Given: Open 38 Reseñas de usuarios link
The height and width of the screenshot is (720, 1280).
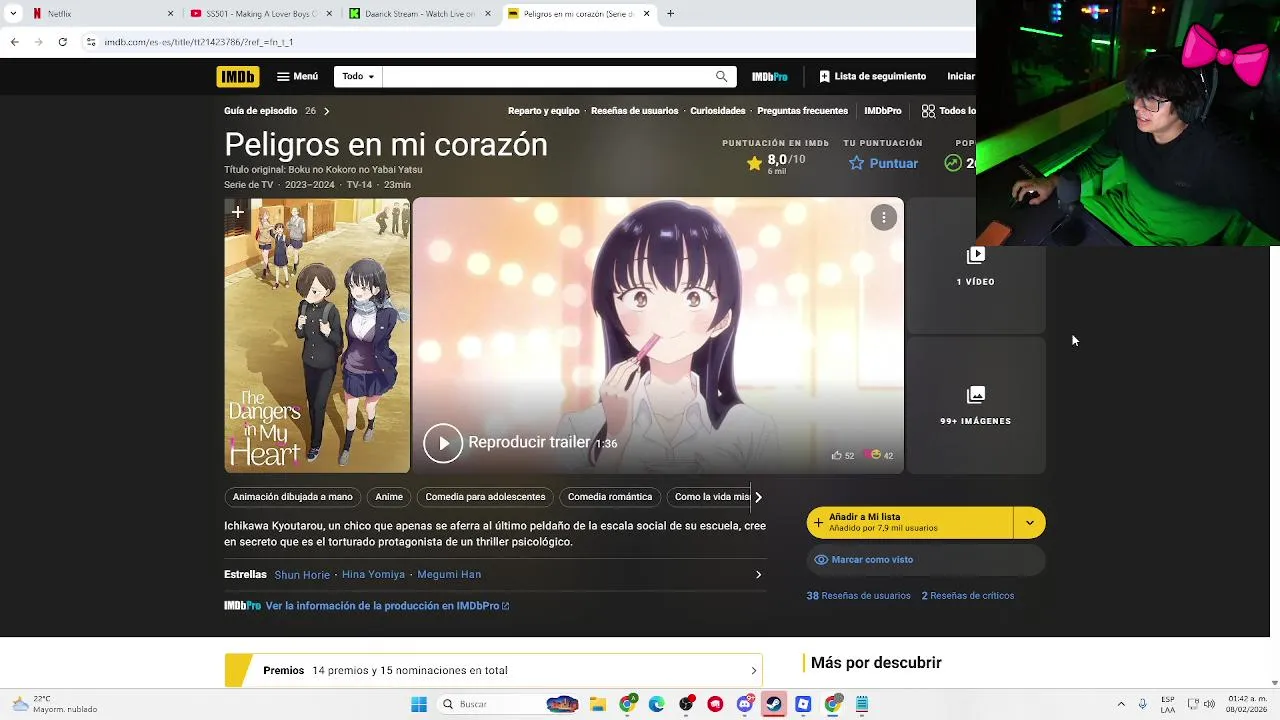Looking at the screenshot, I should click(x=858, y=596).
